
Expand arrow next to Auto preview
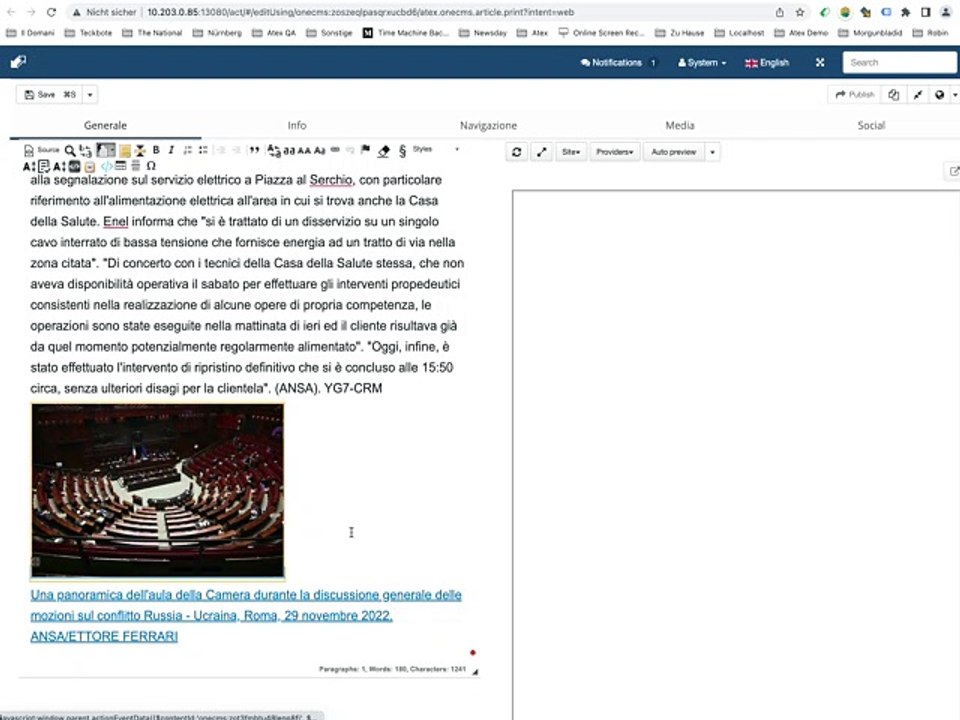click(x=713, y=152)
